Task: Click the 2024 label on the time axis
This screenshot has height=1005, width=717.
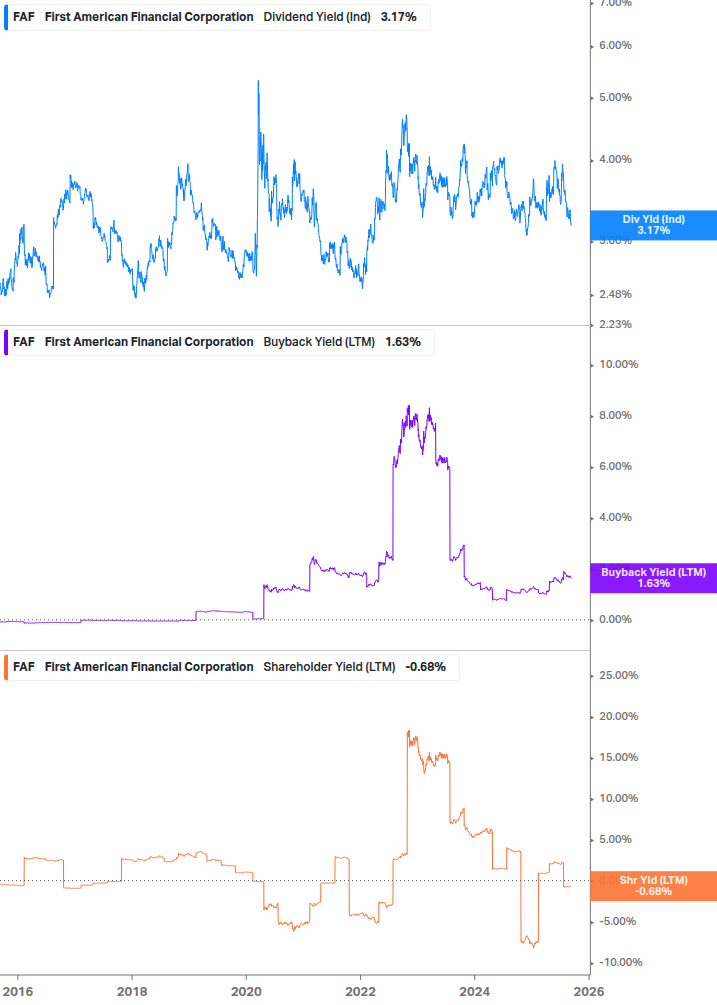Action: coord(474,992)
